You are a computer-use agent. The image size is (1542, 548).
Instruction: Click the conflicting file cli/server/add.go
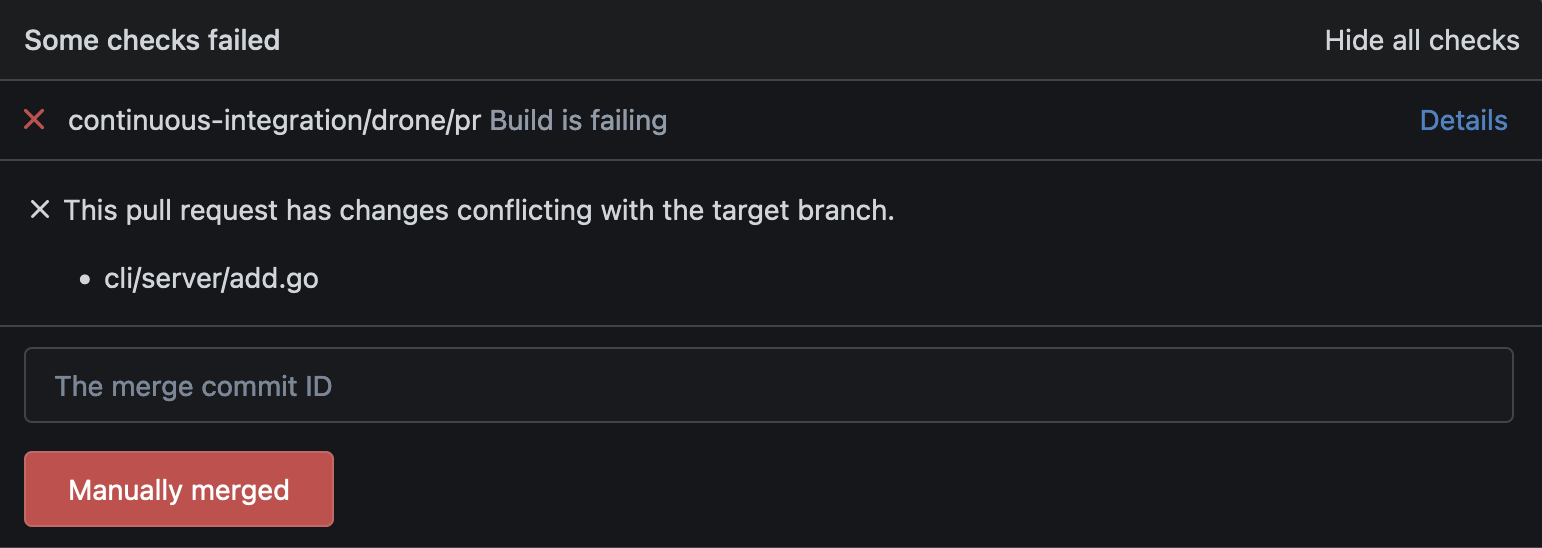(x=211, y=279)
